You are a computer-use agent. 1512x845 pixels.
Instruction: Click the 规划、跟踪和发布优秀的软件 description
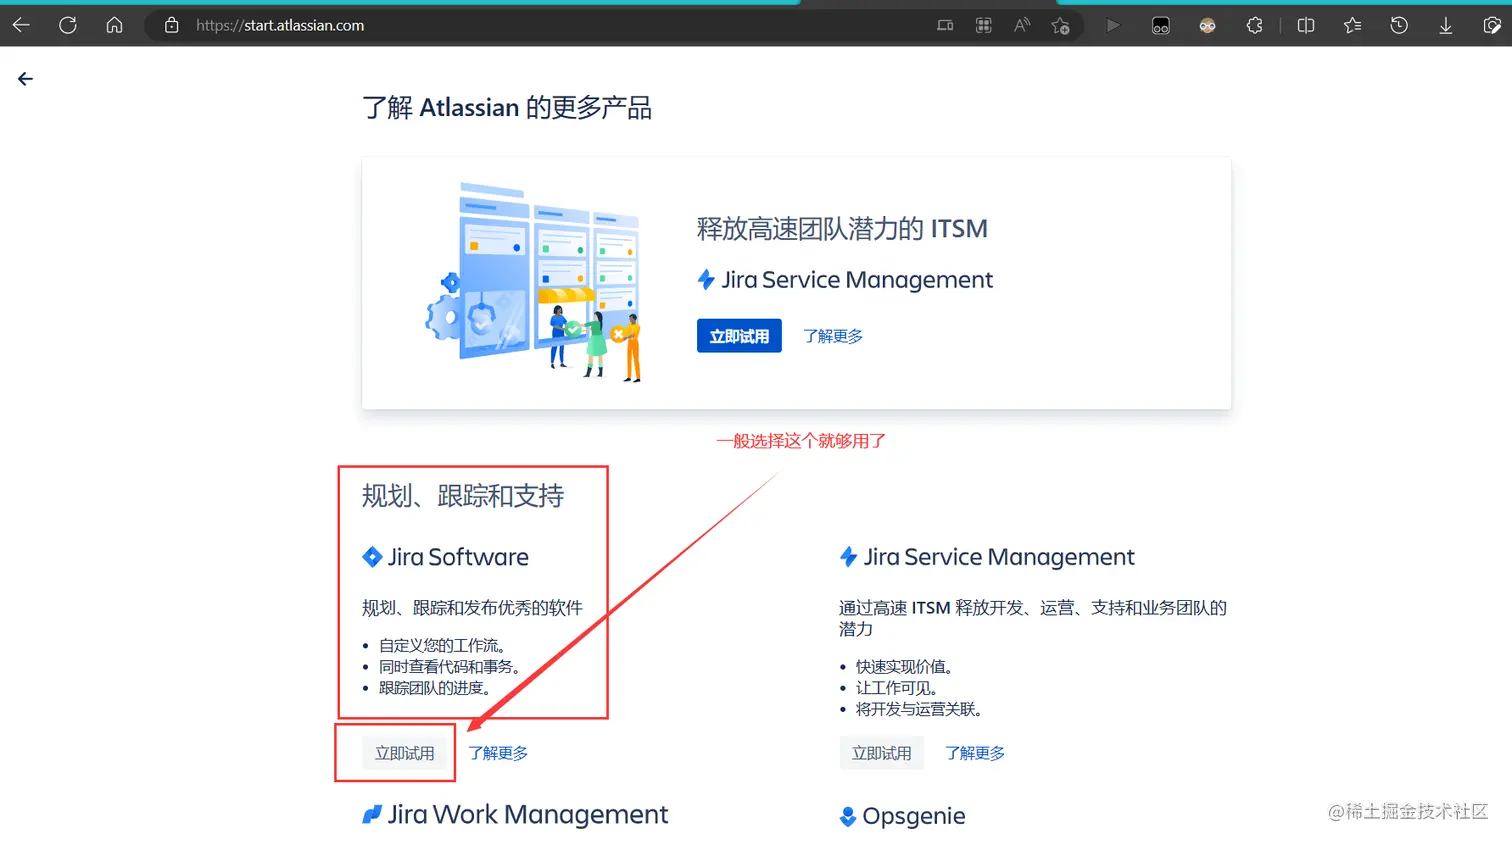pyautogui.click(x=472, y=608)
